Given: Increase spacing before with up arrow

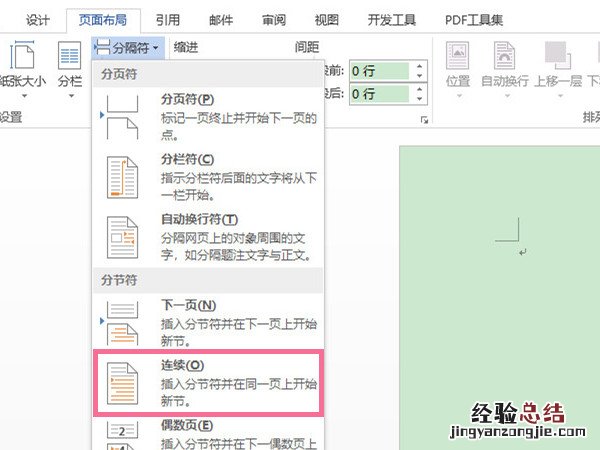Looking at the screenshot, I should [x=420, y=66].
